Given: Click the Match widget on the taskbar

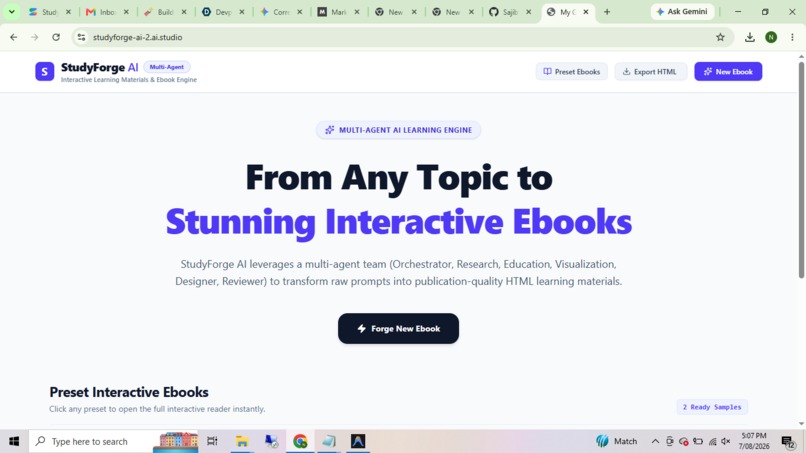Looking at the screenshot, I should (x=617, y=441).
